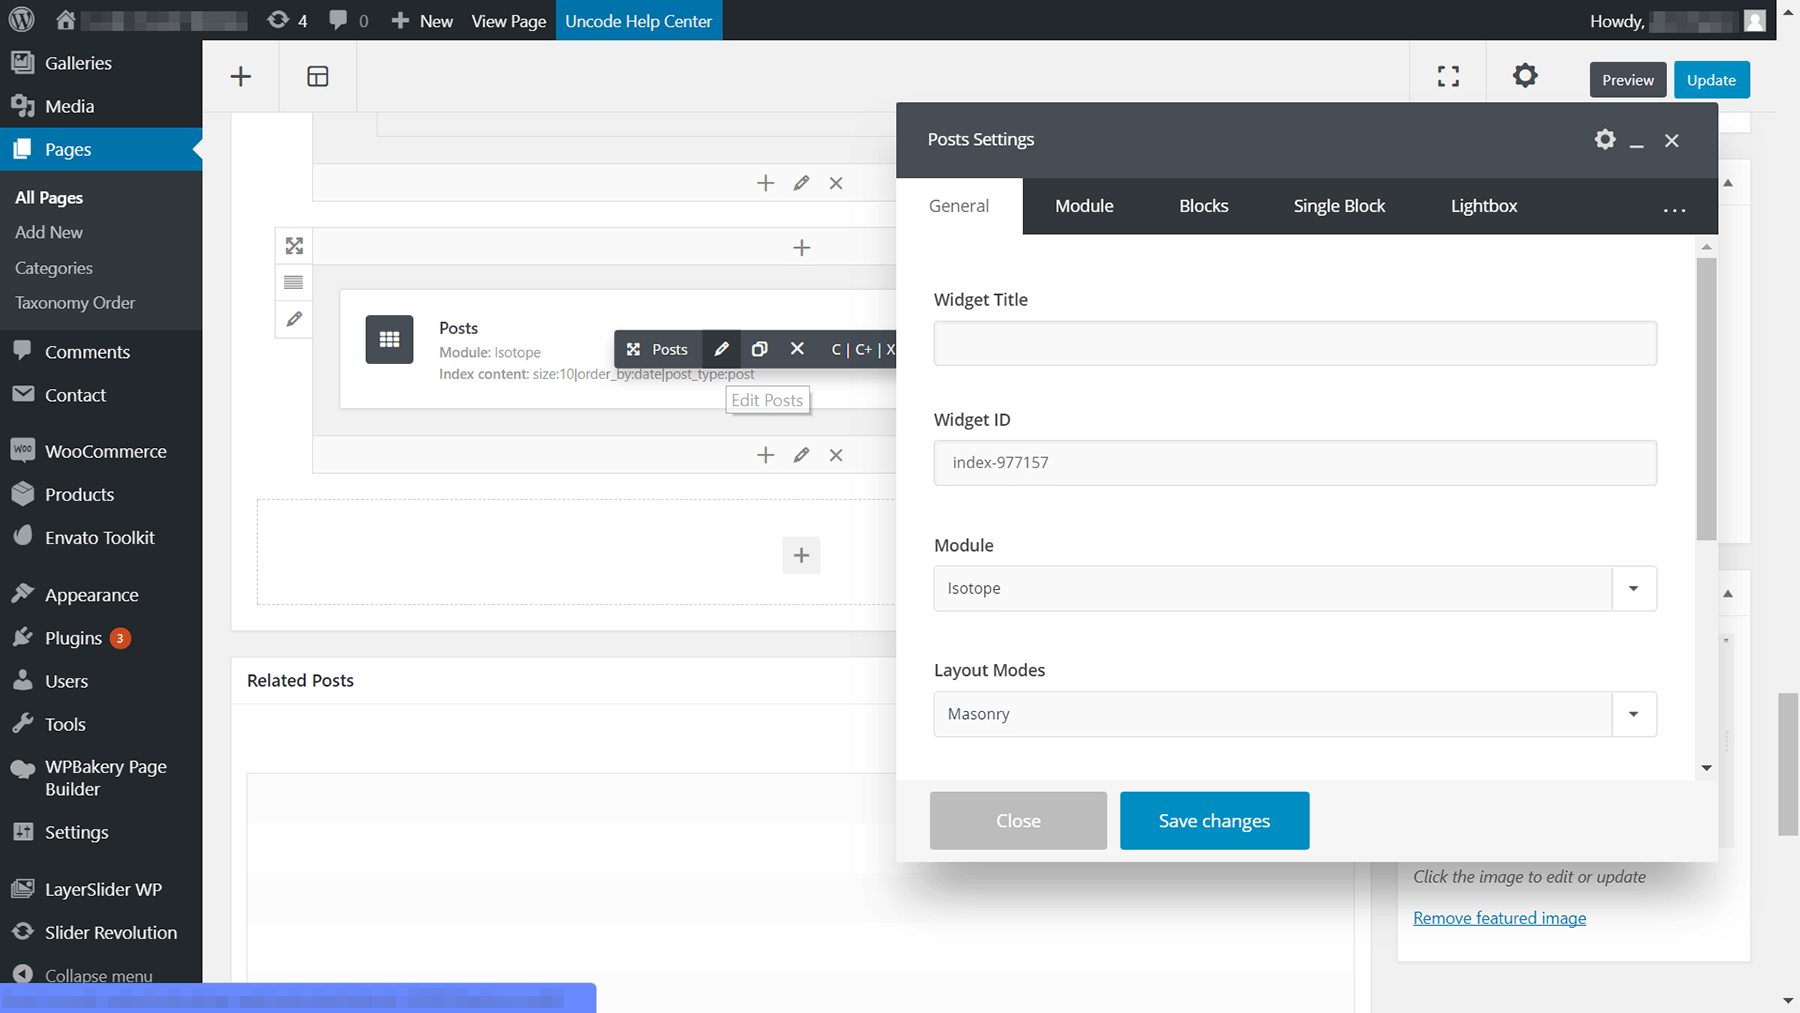
Task: Add element with the top plus icon
Action: tap(241, 76)
